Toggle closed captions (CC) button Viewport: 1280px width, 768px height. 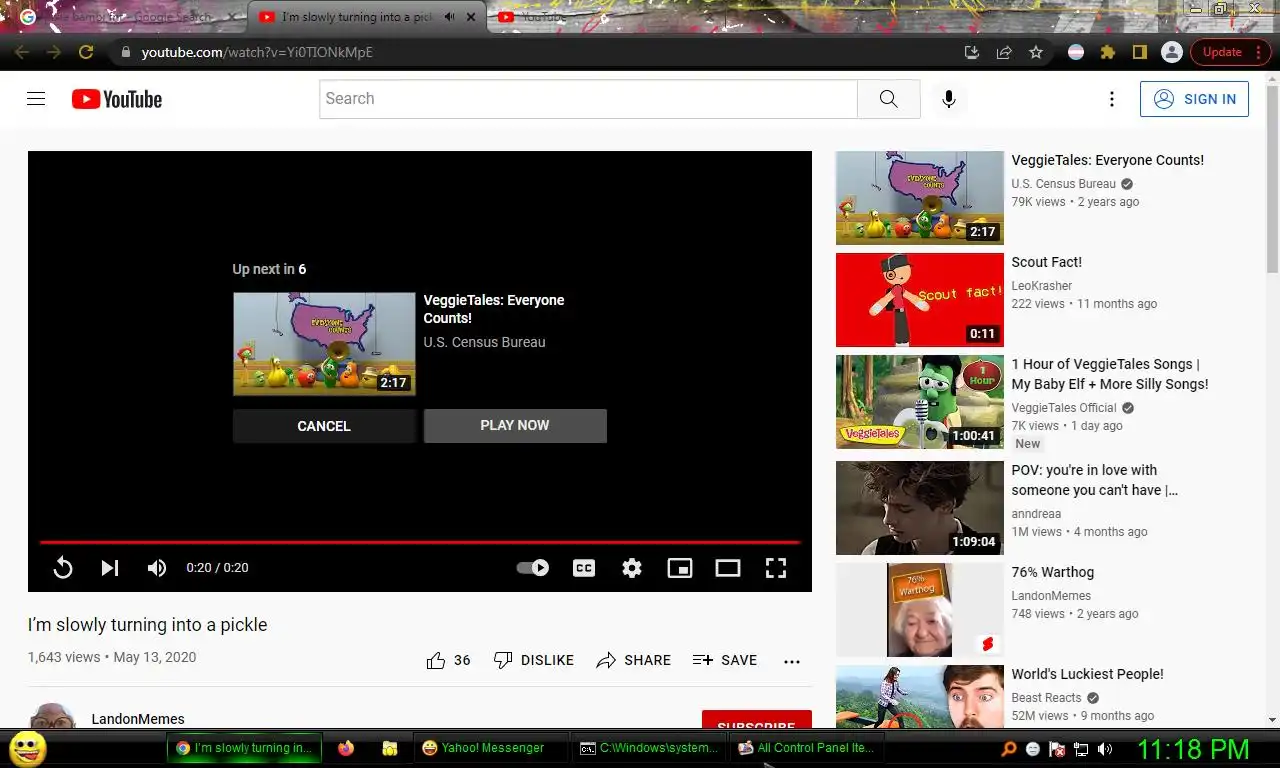(x=584, y=568)
